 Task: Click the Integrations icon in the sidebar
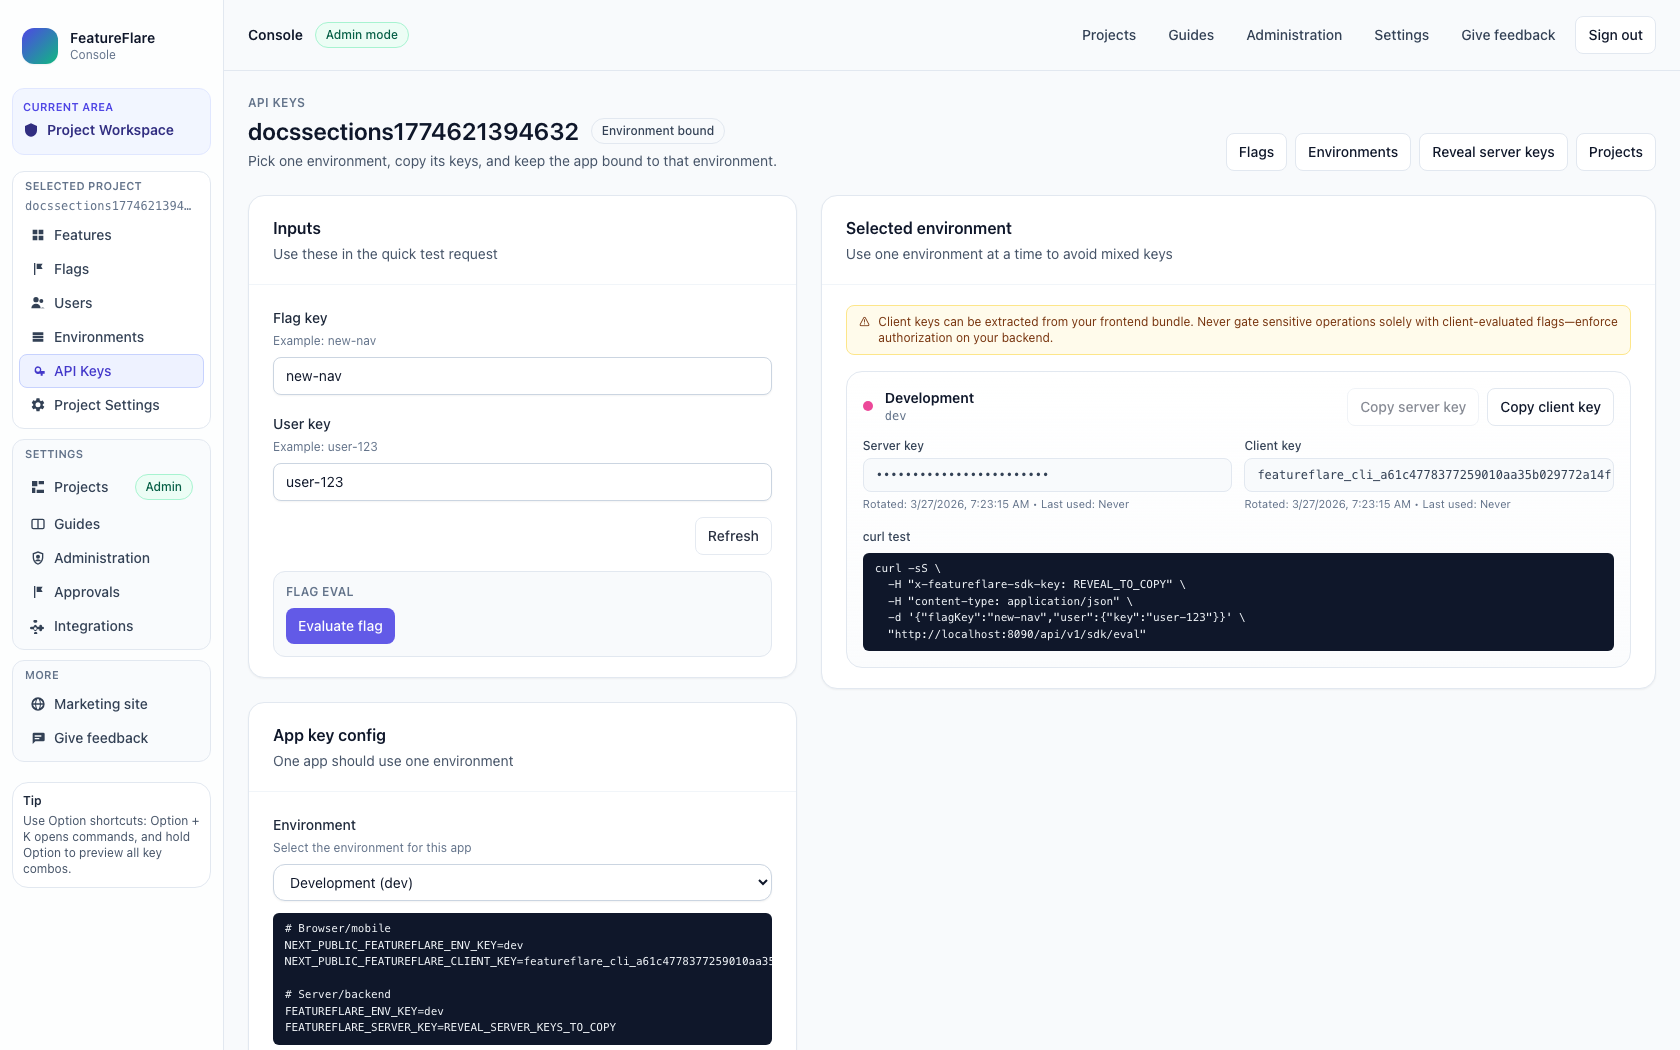pos(38,626)
